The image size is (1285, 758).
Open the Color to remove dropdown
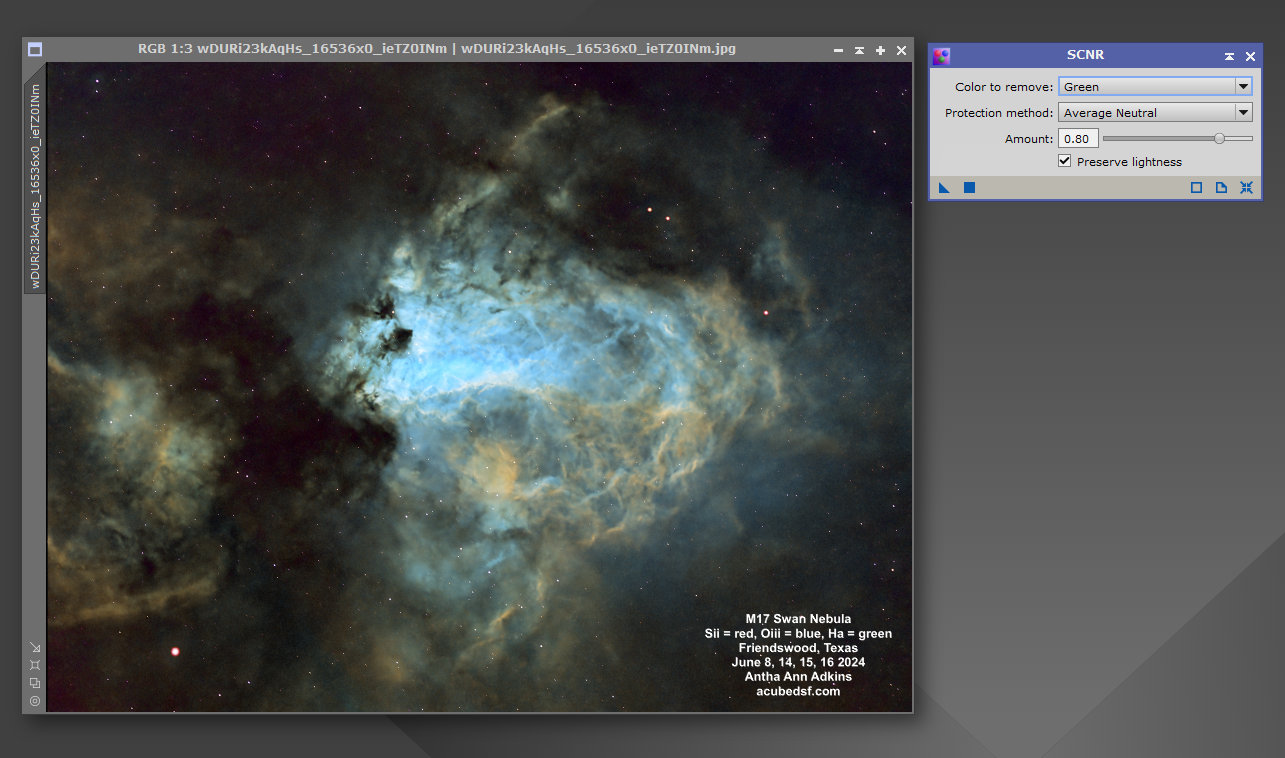tap(1155, 87)
